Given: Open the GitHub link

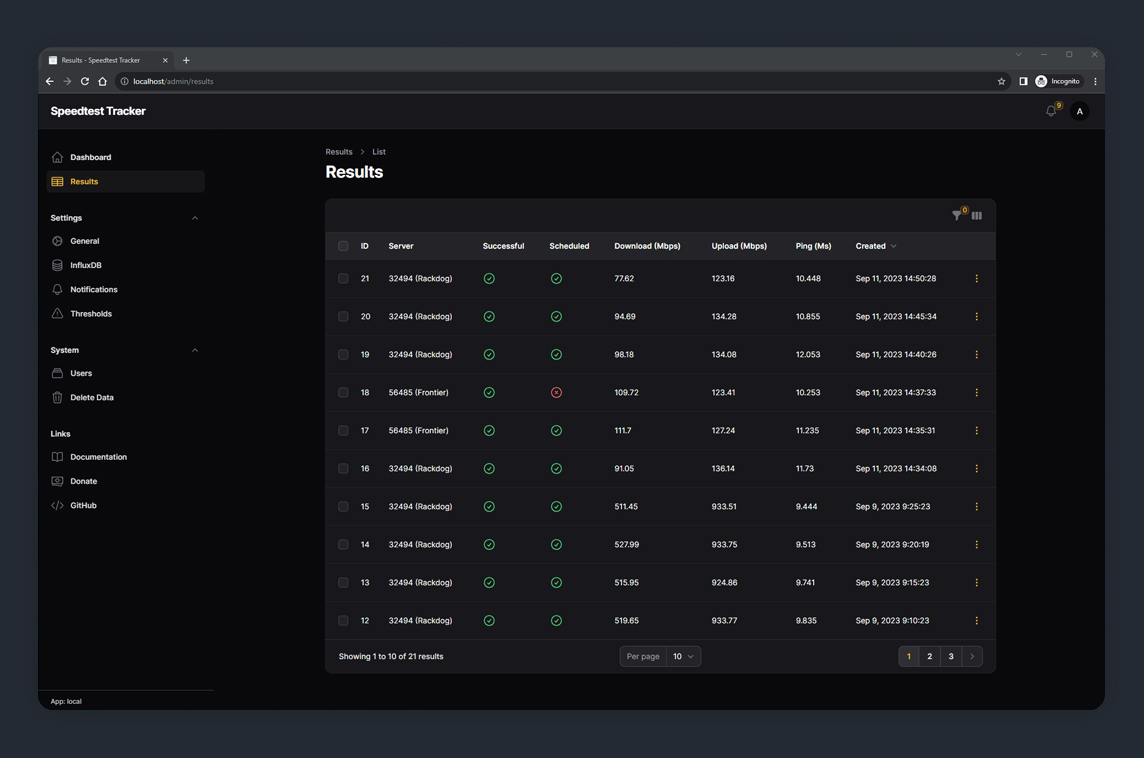Looking at the screenshot, I should click(x=125, y=506).
